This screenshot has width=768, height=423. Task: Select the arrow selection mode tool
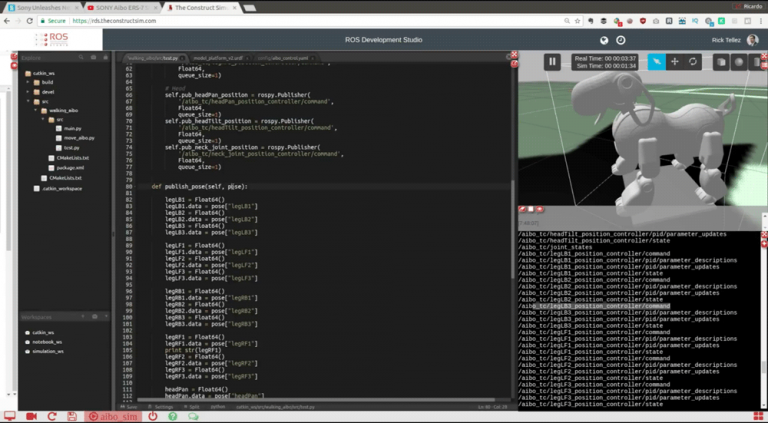656,62
